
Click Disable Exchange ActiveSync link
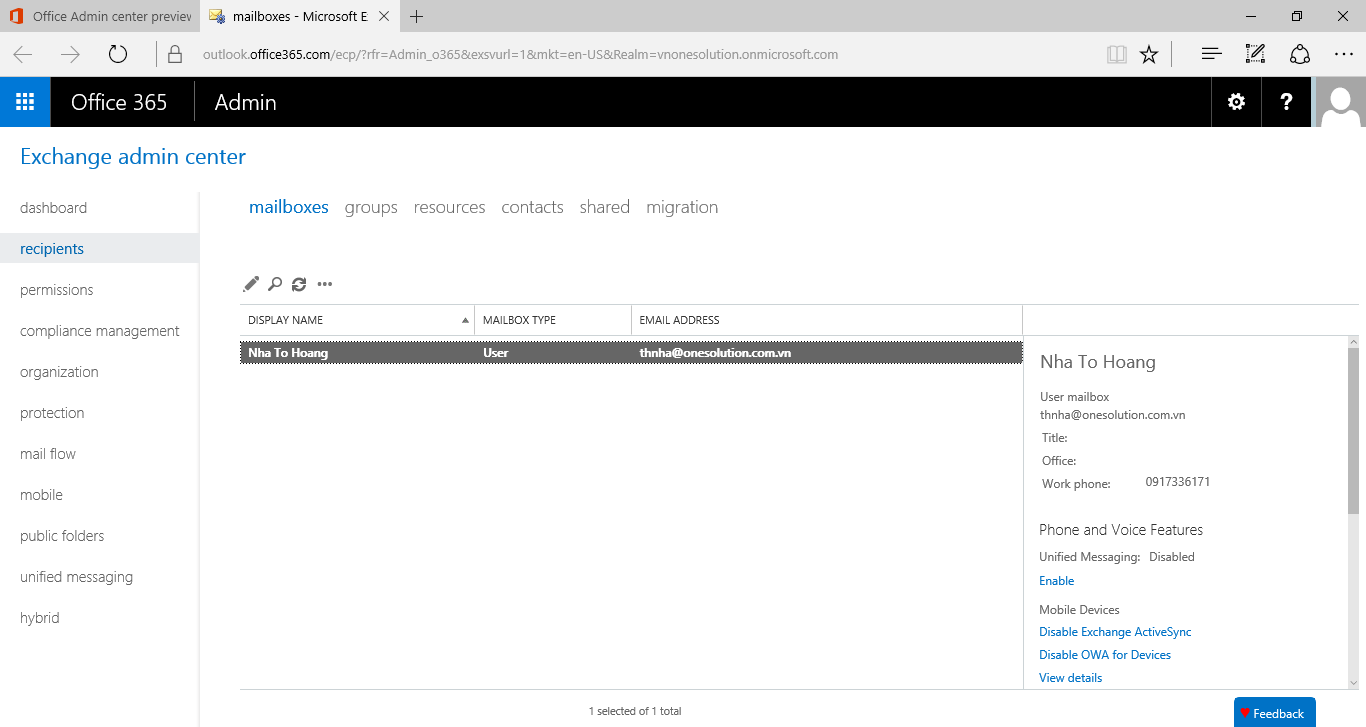click(1115, 632)
